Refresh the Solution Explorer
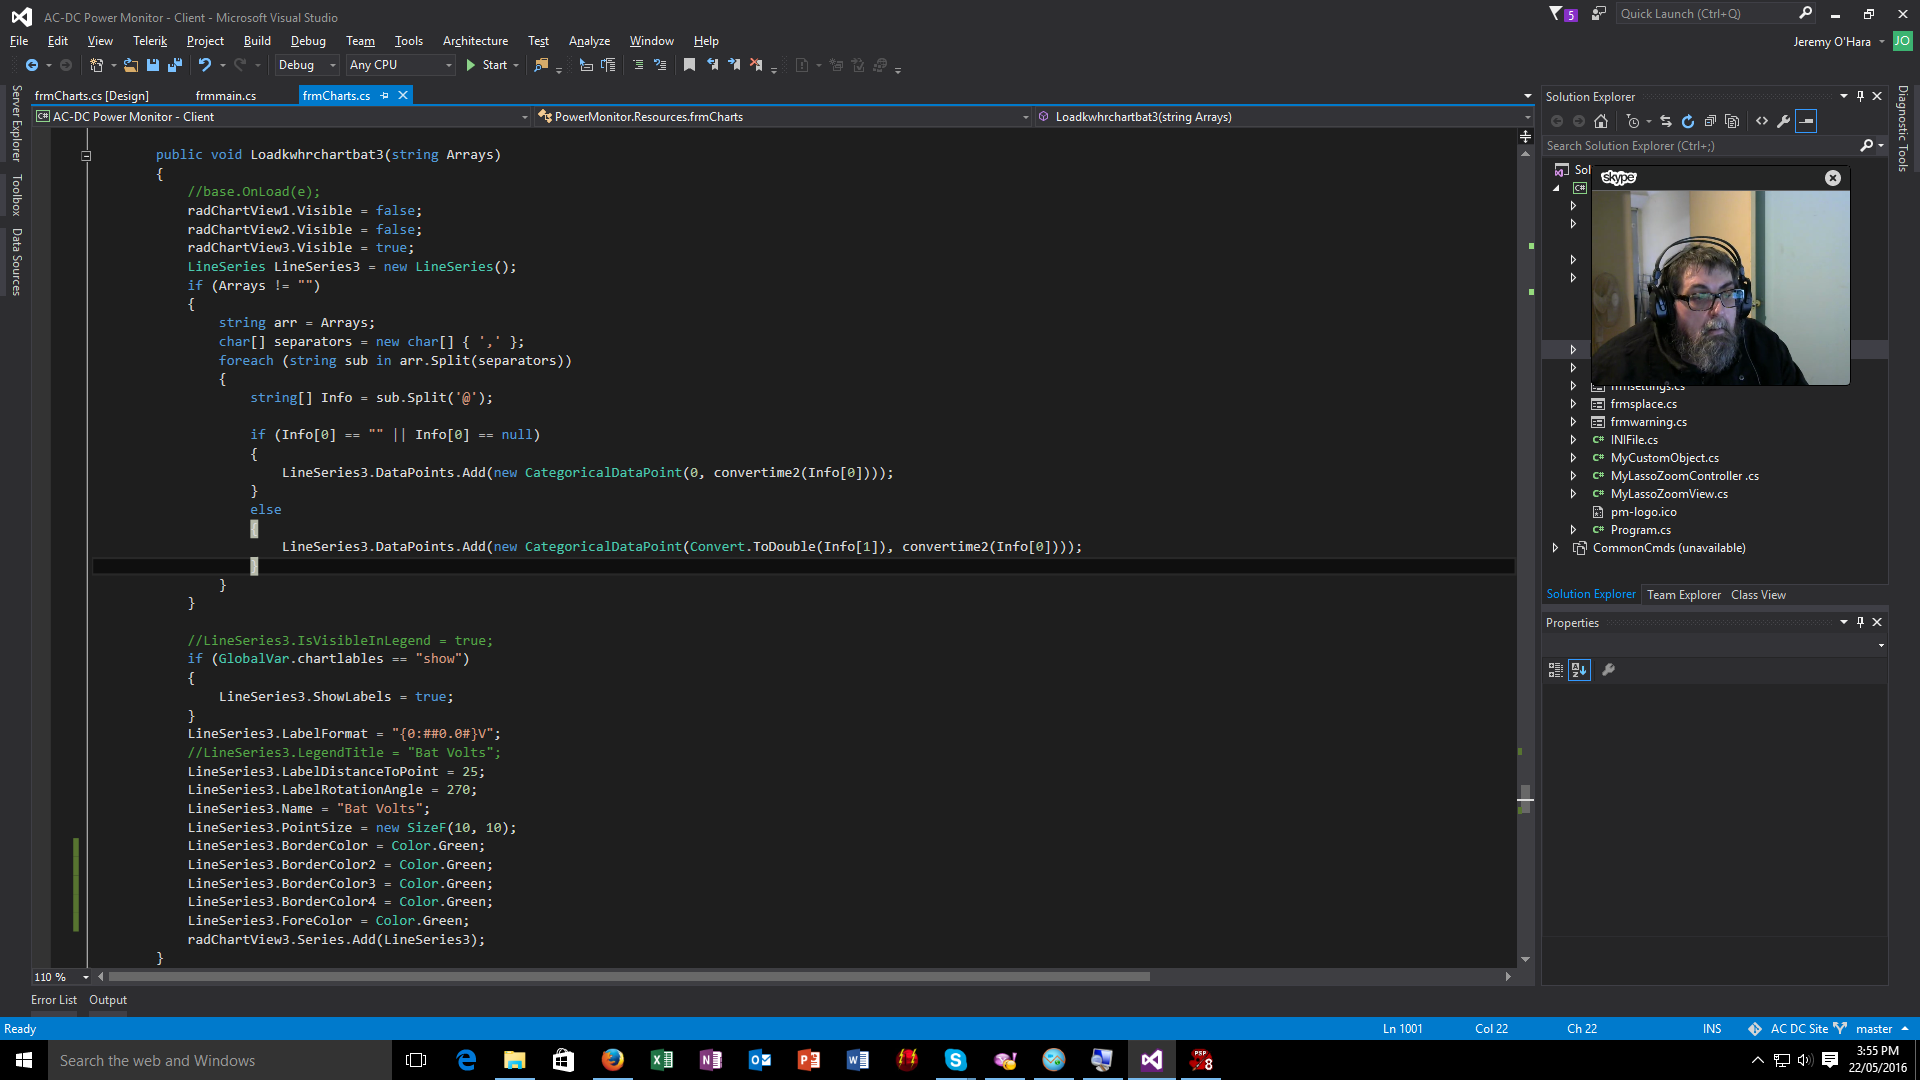1920x1080 pixels. pos(1688,121)
